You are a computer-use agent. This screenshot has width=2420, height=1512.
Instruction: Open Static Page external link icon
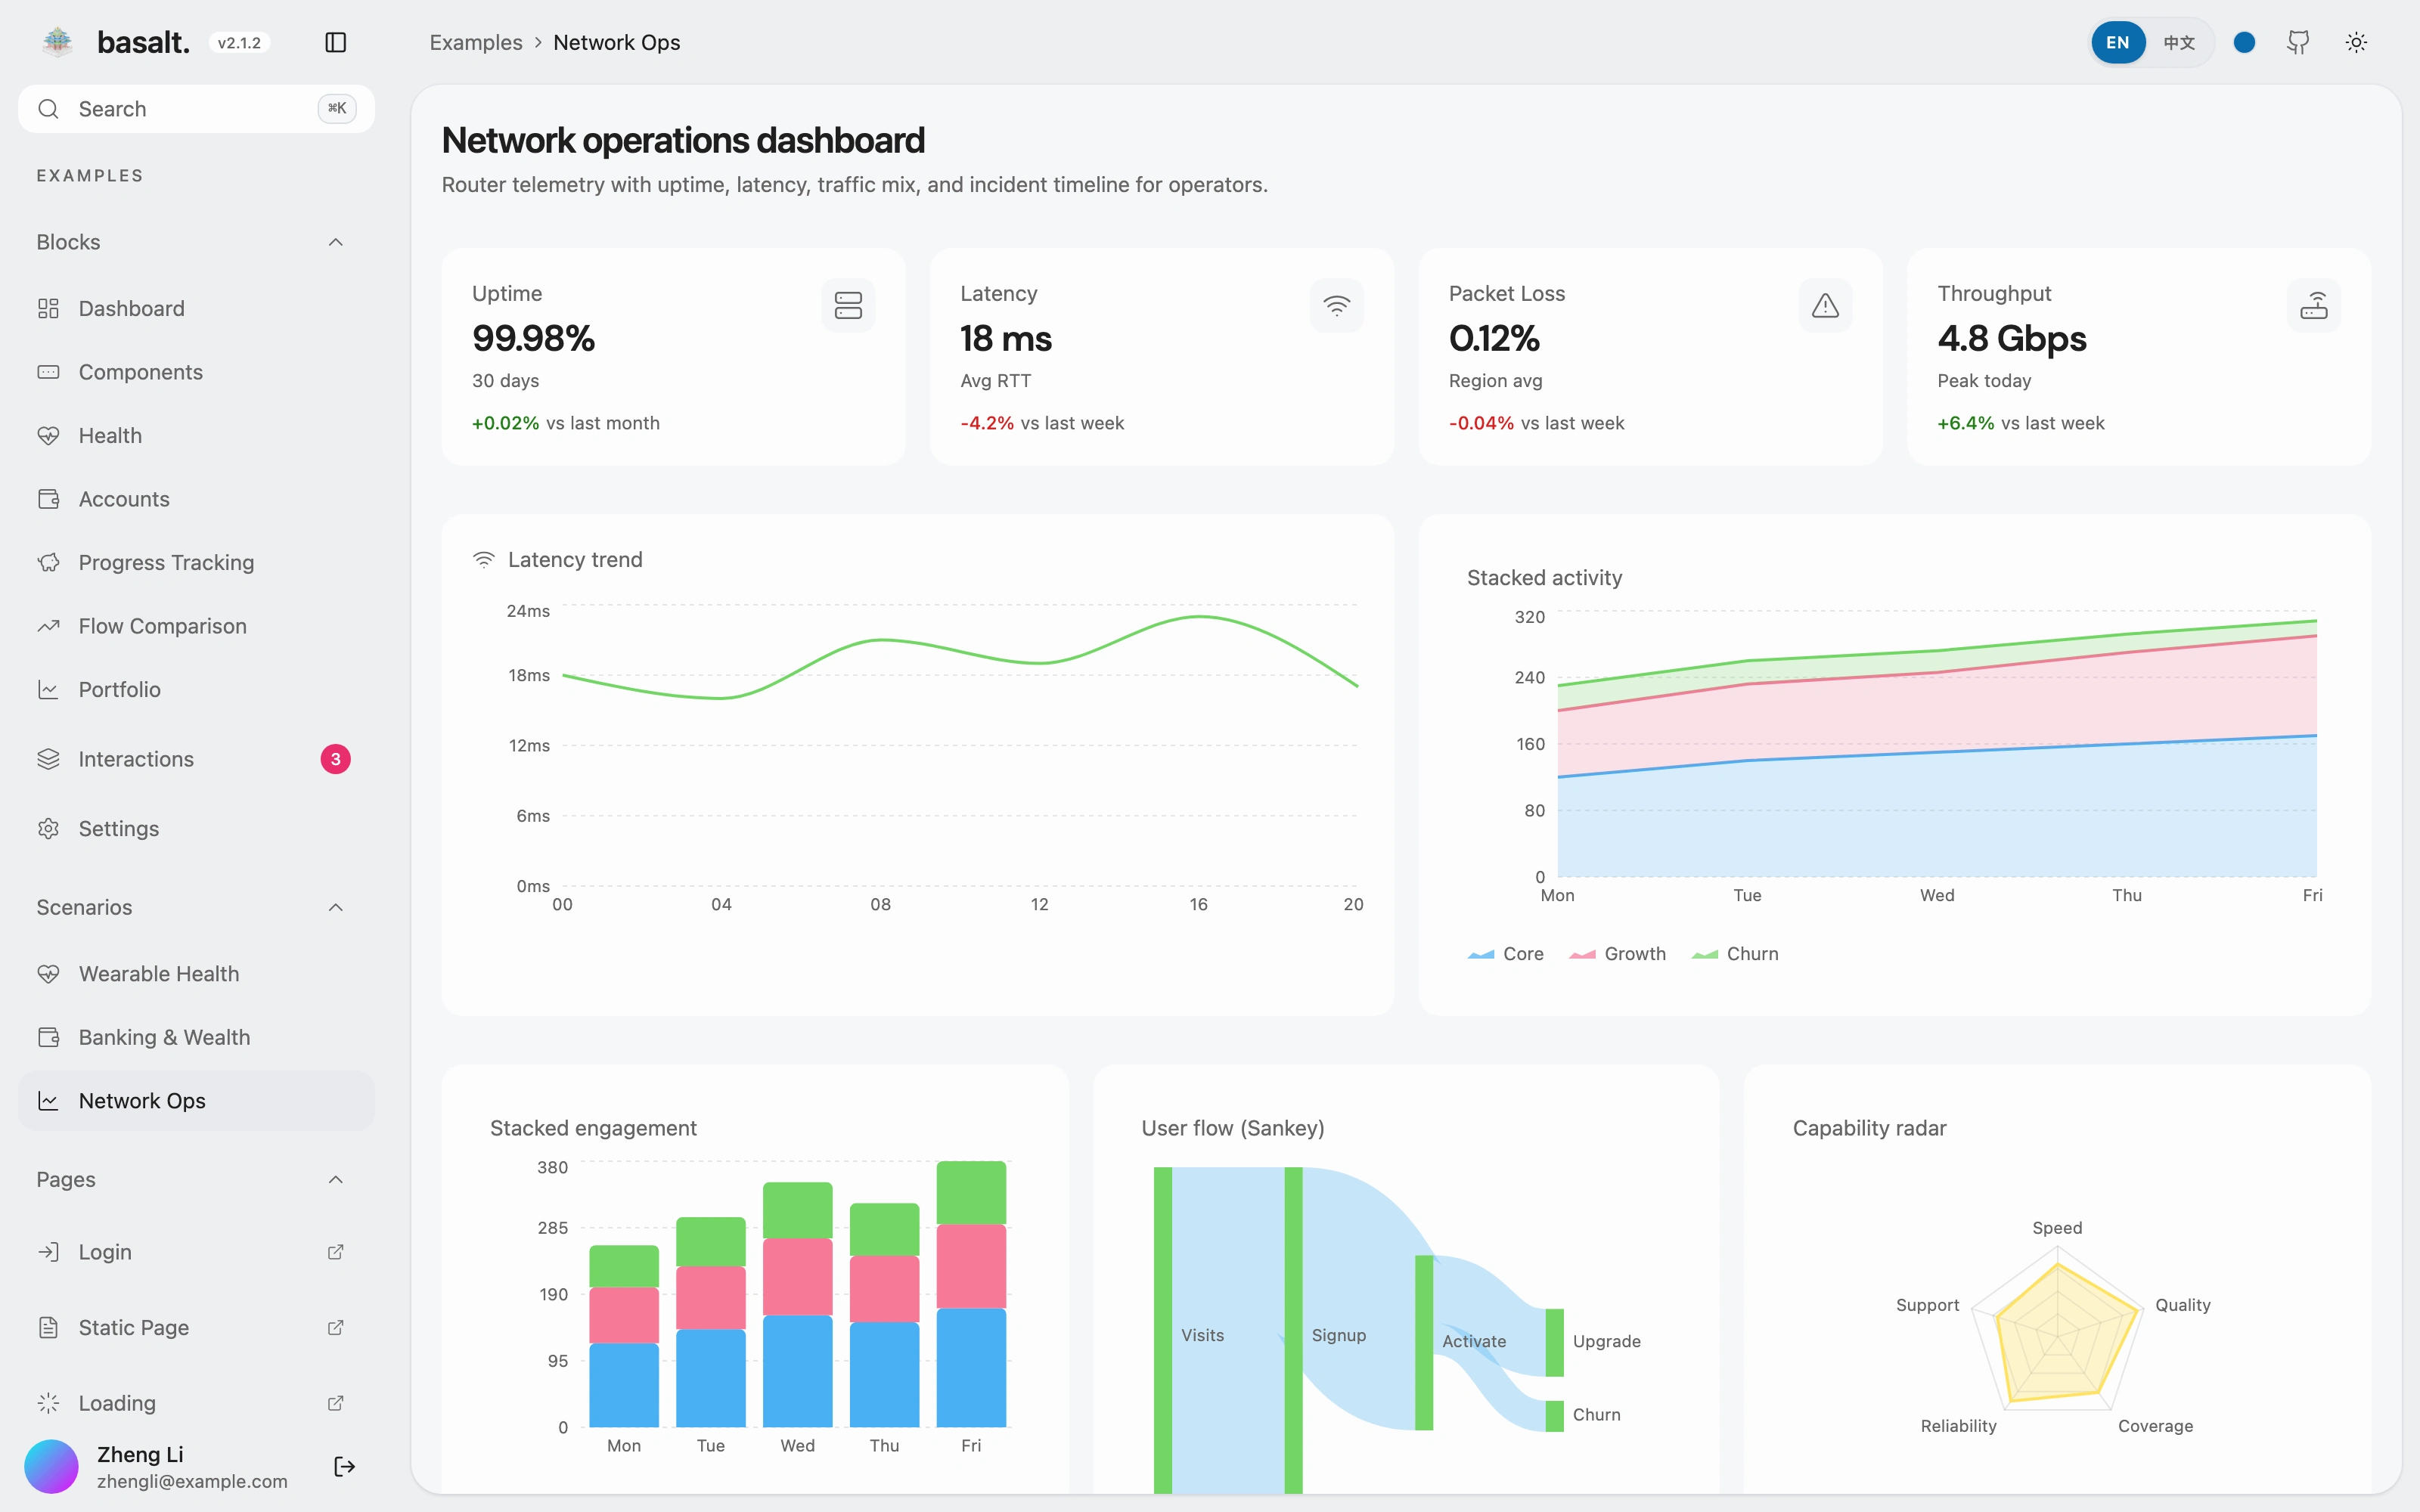[x=336, y=1327]
